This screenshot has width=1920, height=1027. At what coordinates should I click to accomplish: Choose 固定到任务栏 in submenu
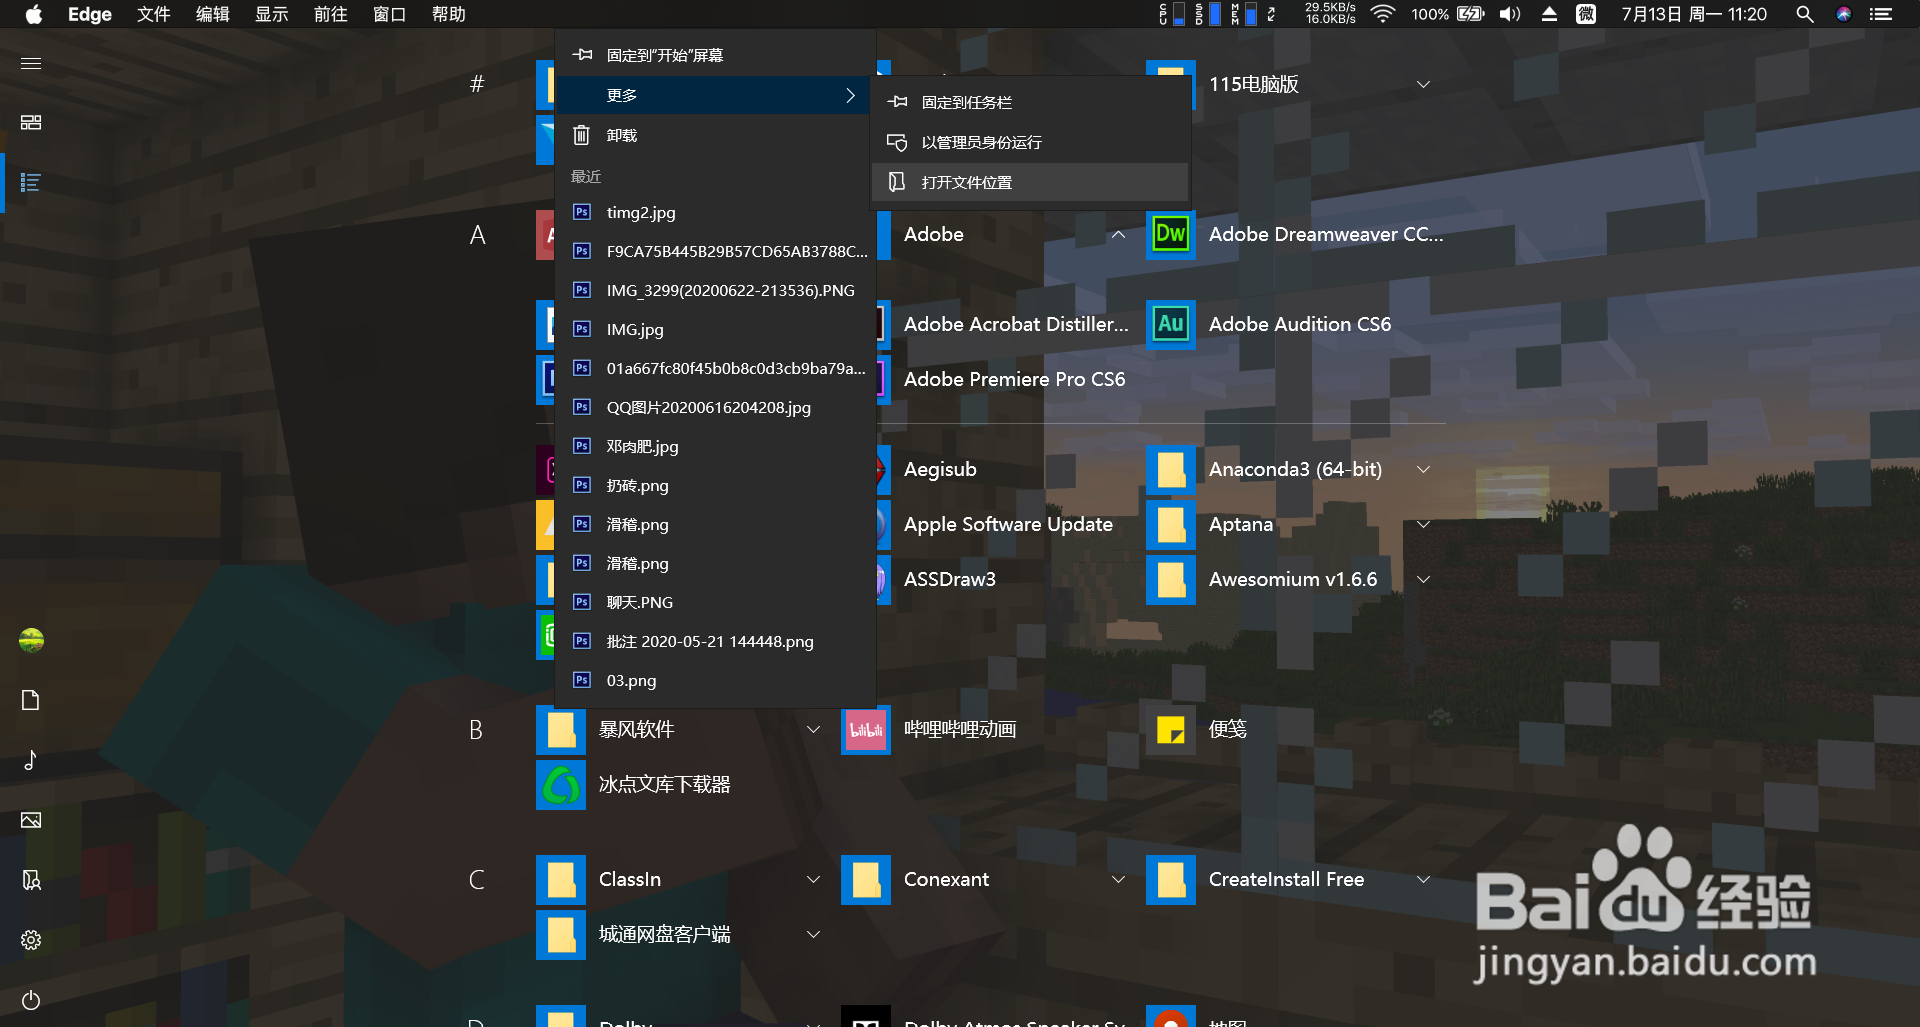click(x=1030, y=102)
